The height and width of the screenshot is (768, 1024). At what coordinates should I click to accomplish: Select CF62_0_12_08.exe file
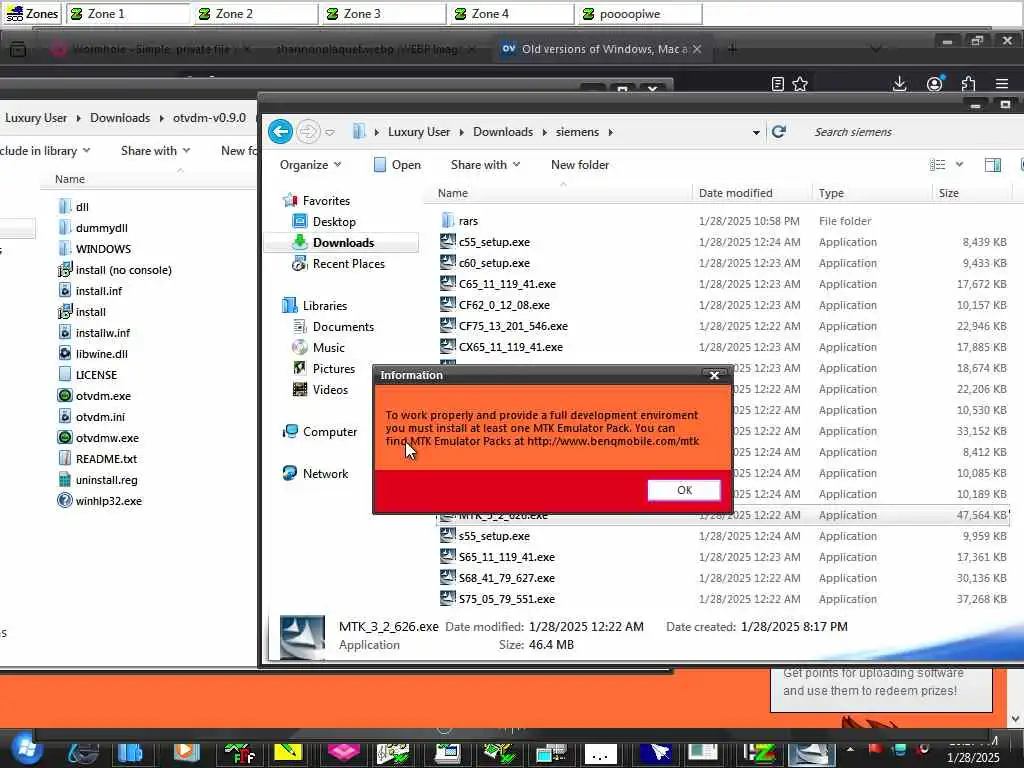tap(504, 304)
